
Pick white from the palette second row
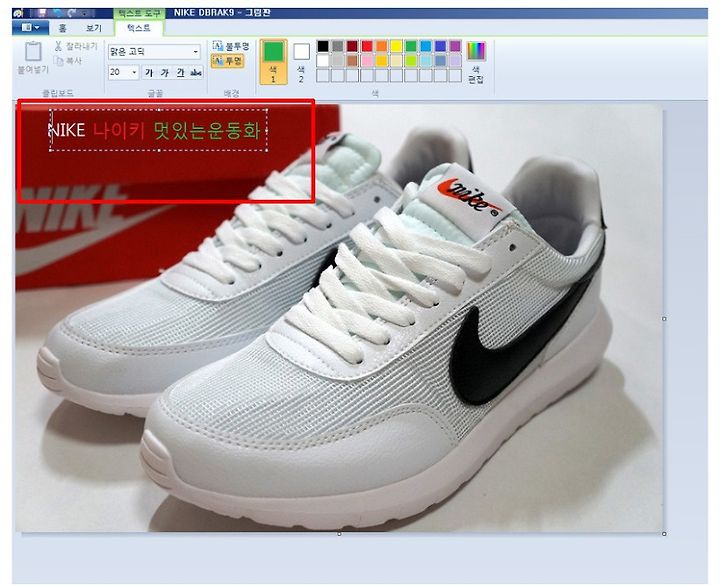click(x=323, y=61)
